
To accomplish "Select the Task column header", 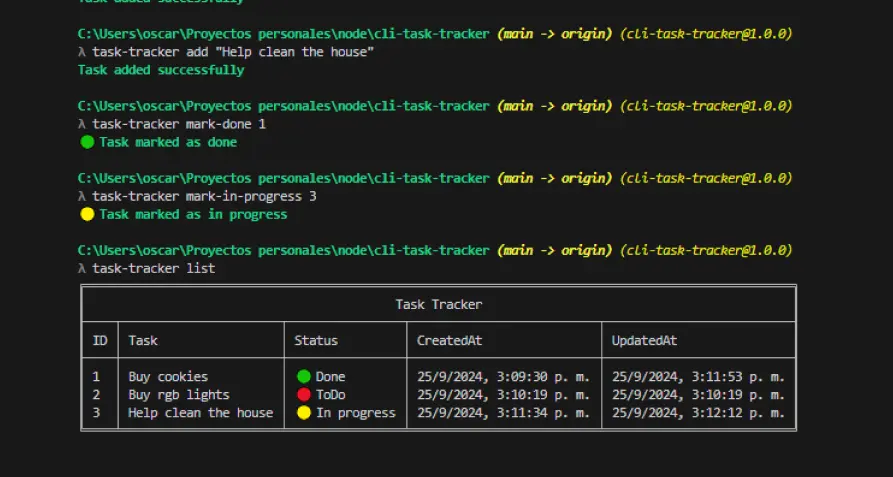I will (143, 340).
